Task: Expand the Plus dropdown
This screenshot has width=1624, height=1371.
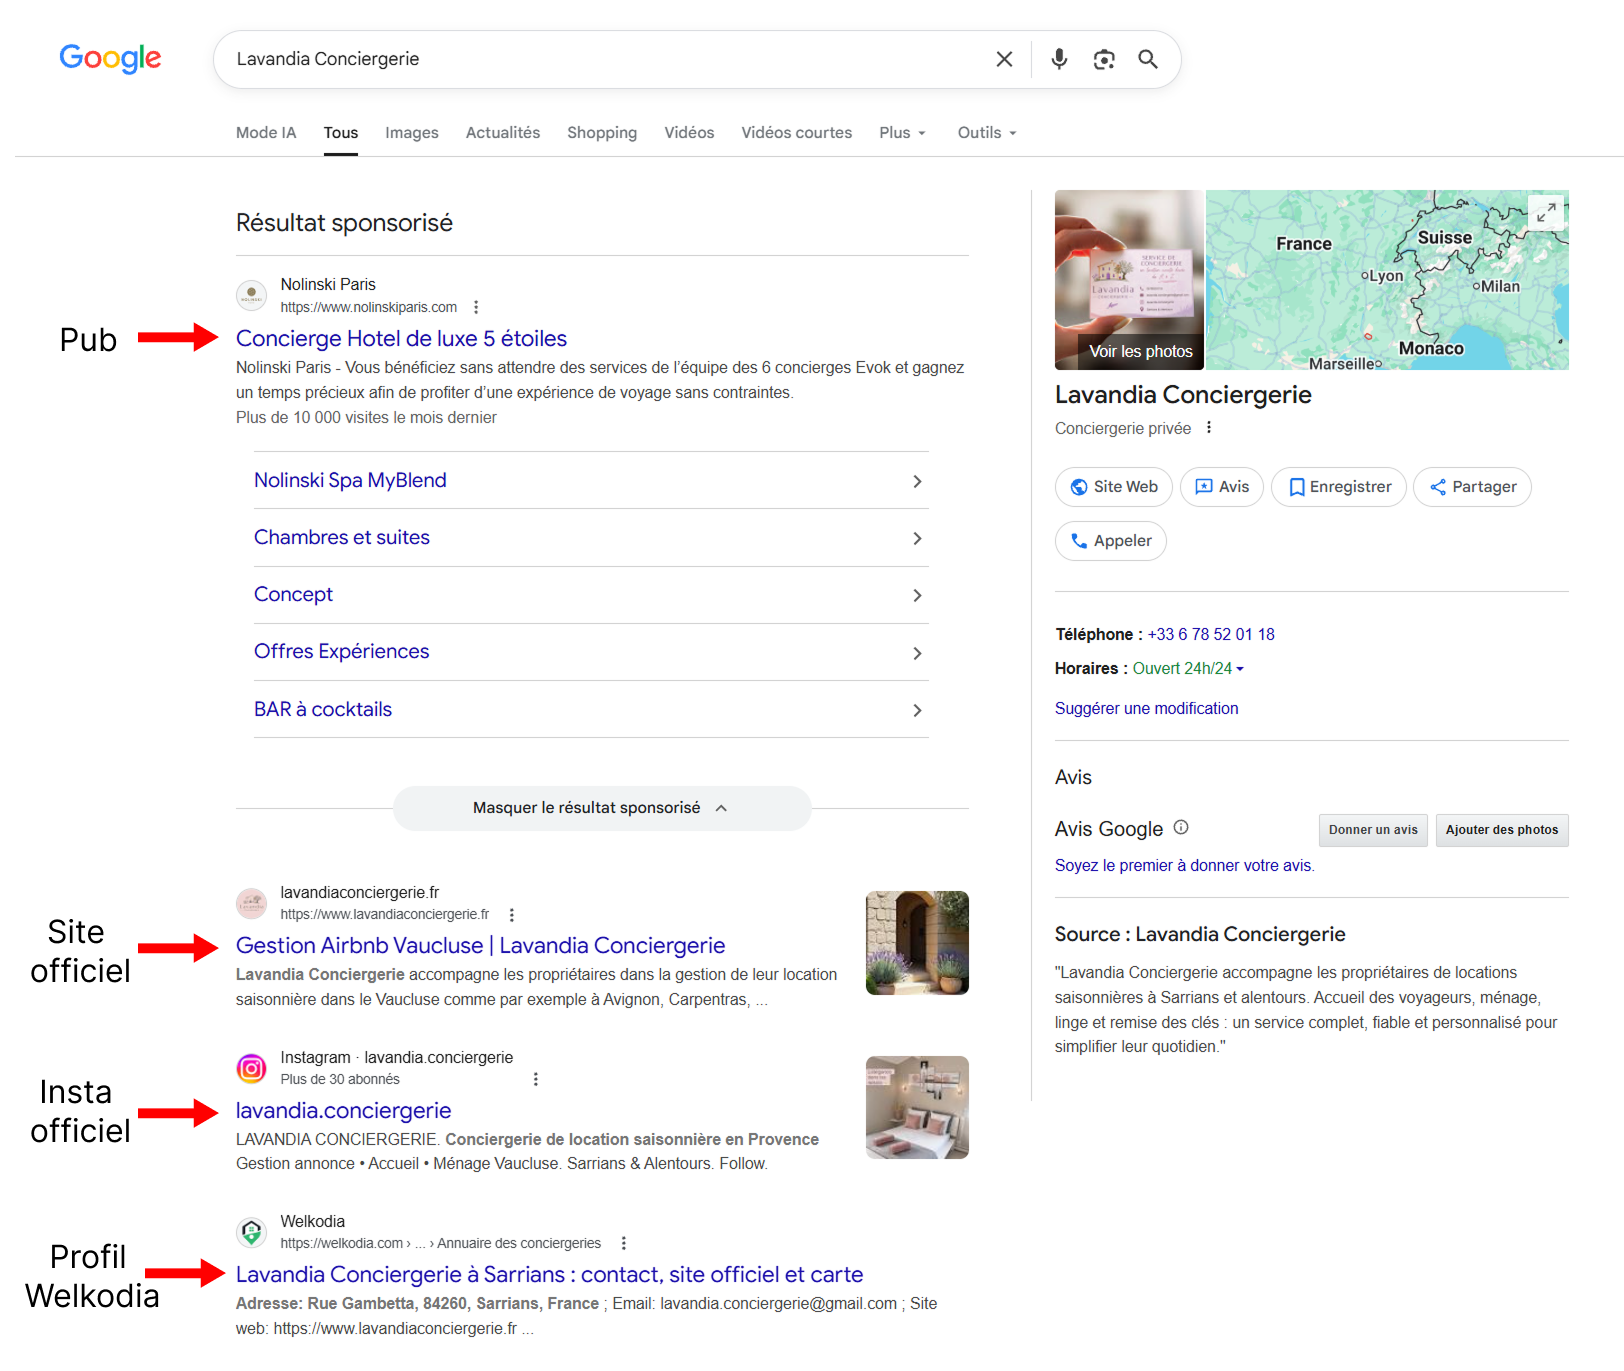Action: pos(903,132)
